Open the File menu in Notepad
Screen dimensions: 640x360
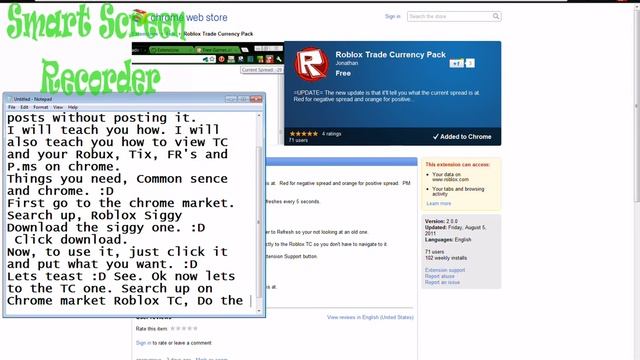[x=11, y=107]
